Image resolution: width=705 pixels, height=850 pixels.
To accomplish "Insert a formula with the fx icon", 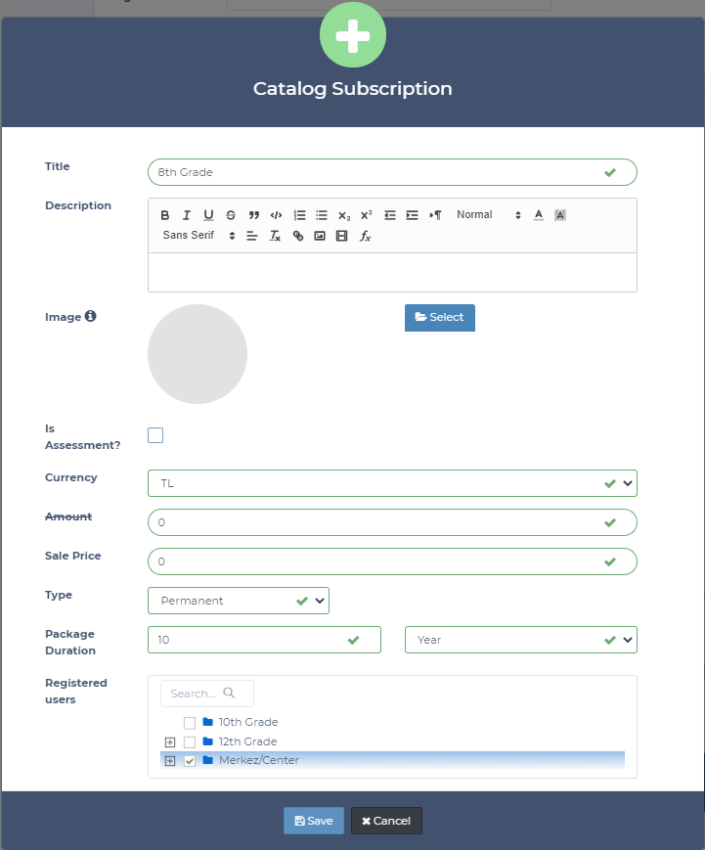I will pos(365,236).
